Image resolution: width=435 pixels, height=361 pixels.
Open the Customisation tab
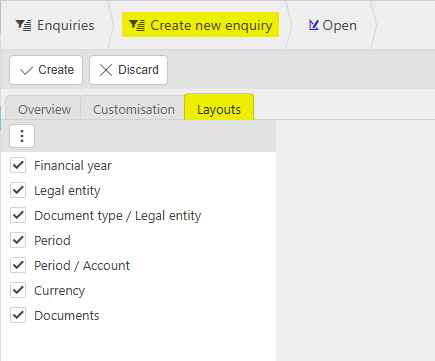134,109
